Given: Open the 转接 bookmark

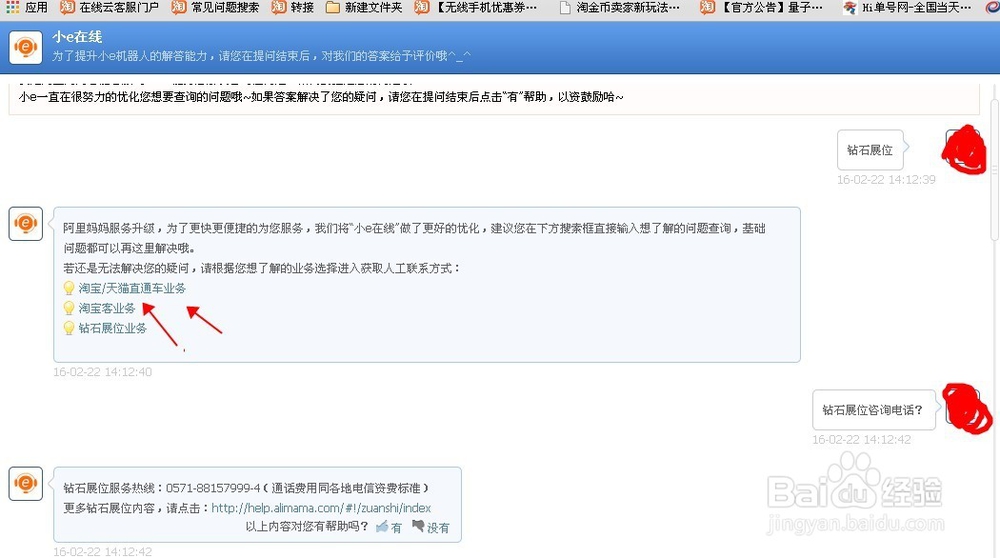Looking at the screenshot, I should pyautogui.click(x=293, y=8).
